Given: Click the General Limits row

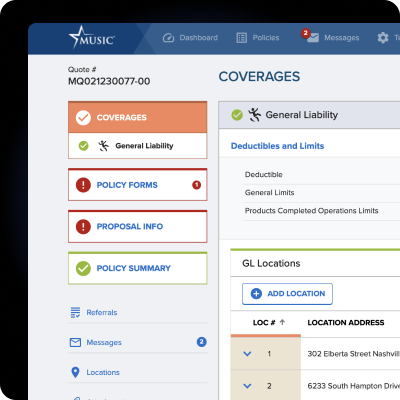Looking at the screenshot, I should point(322,193).
